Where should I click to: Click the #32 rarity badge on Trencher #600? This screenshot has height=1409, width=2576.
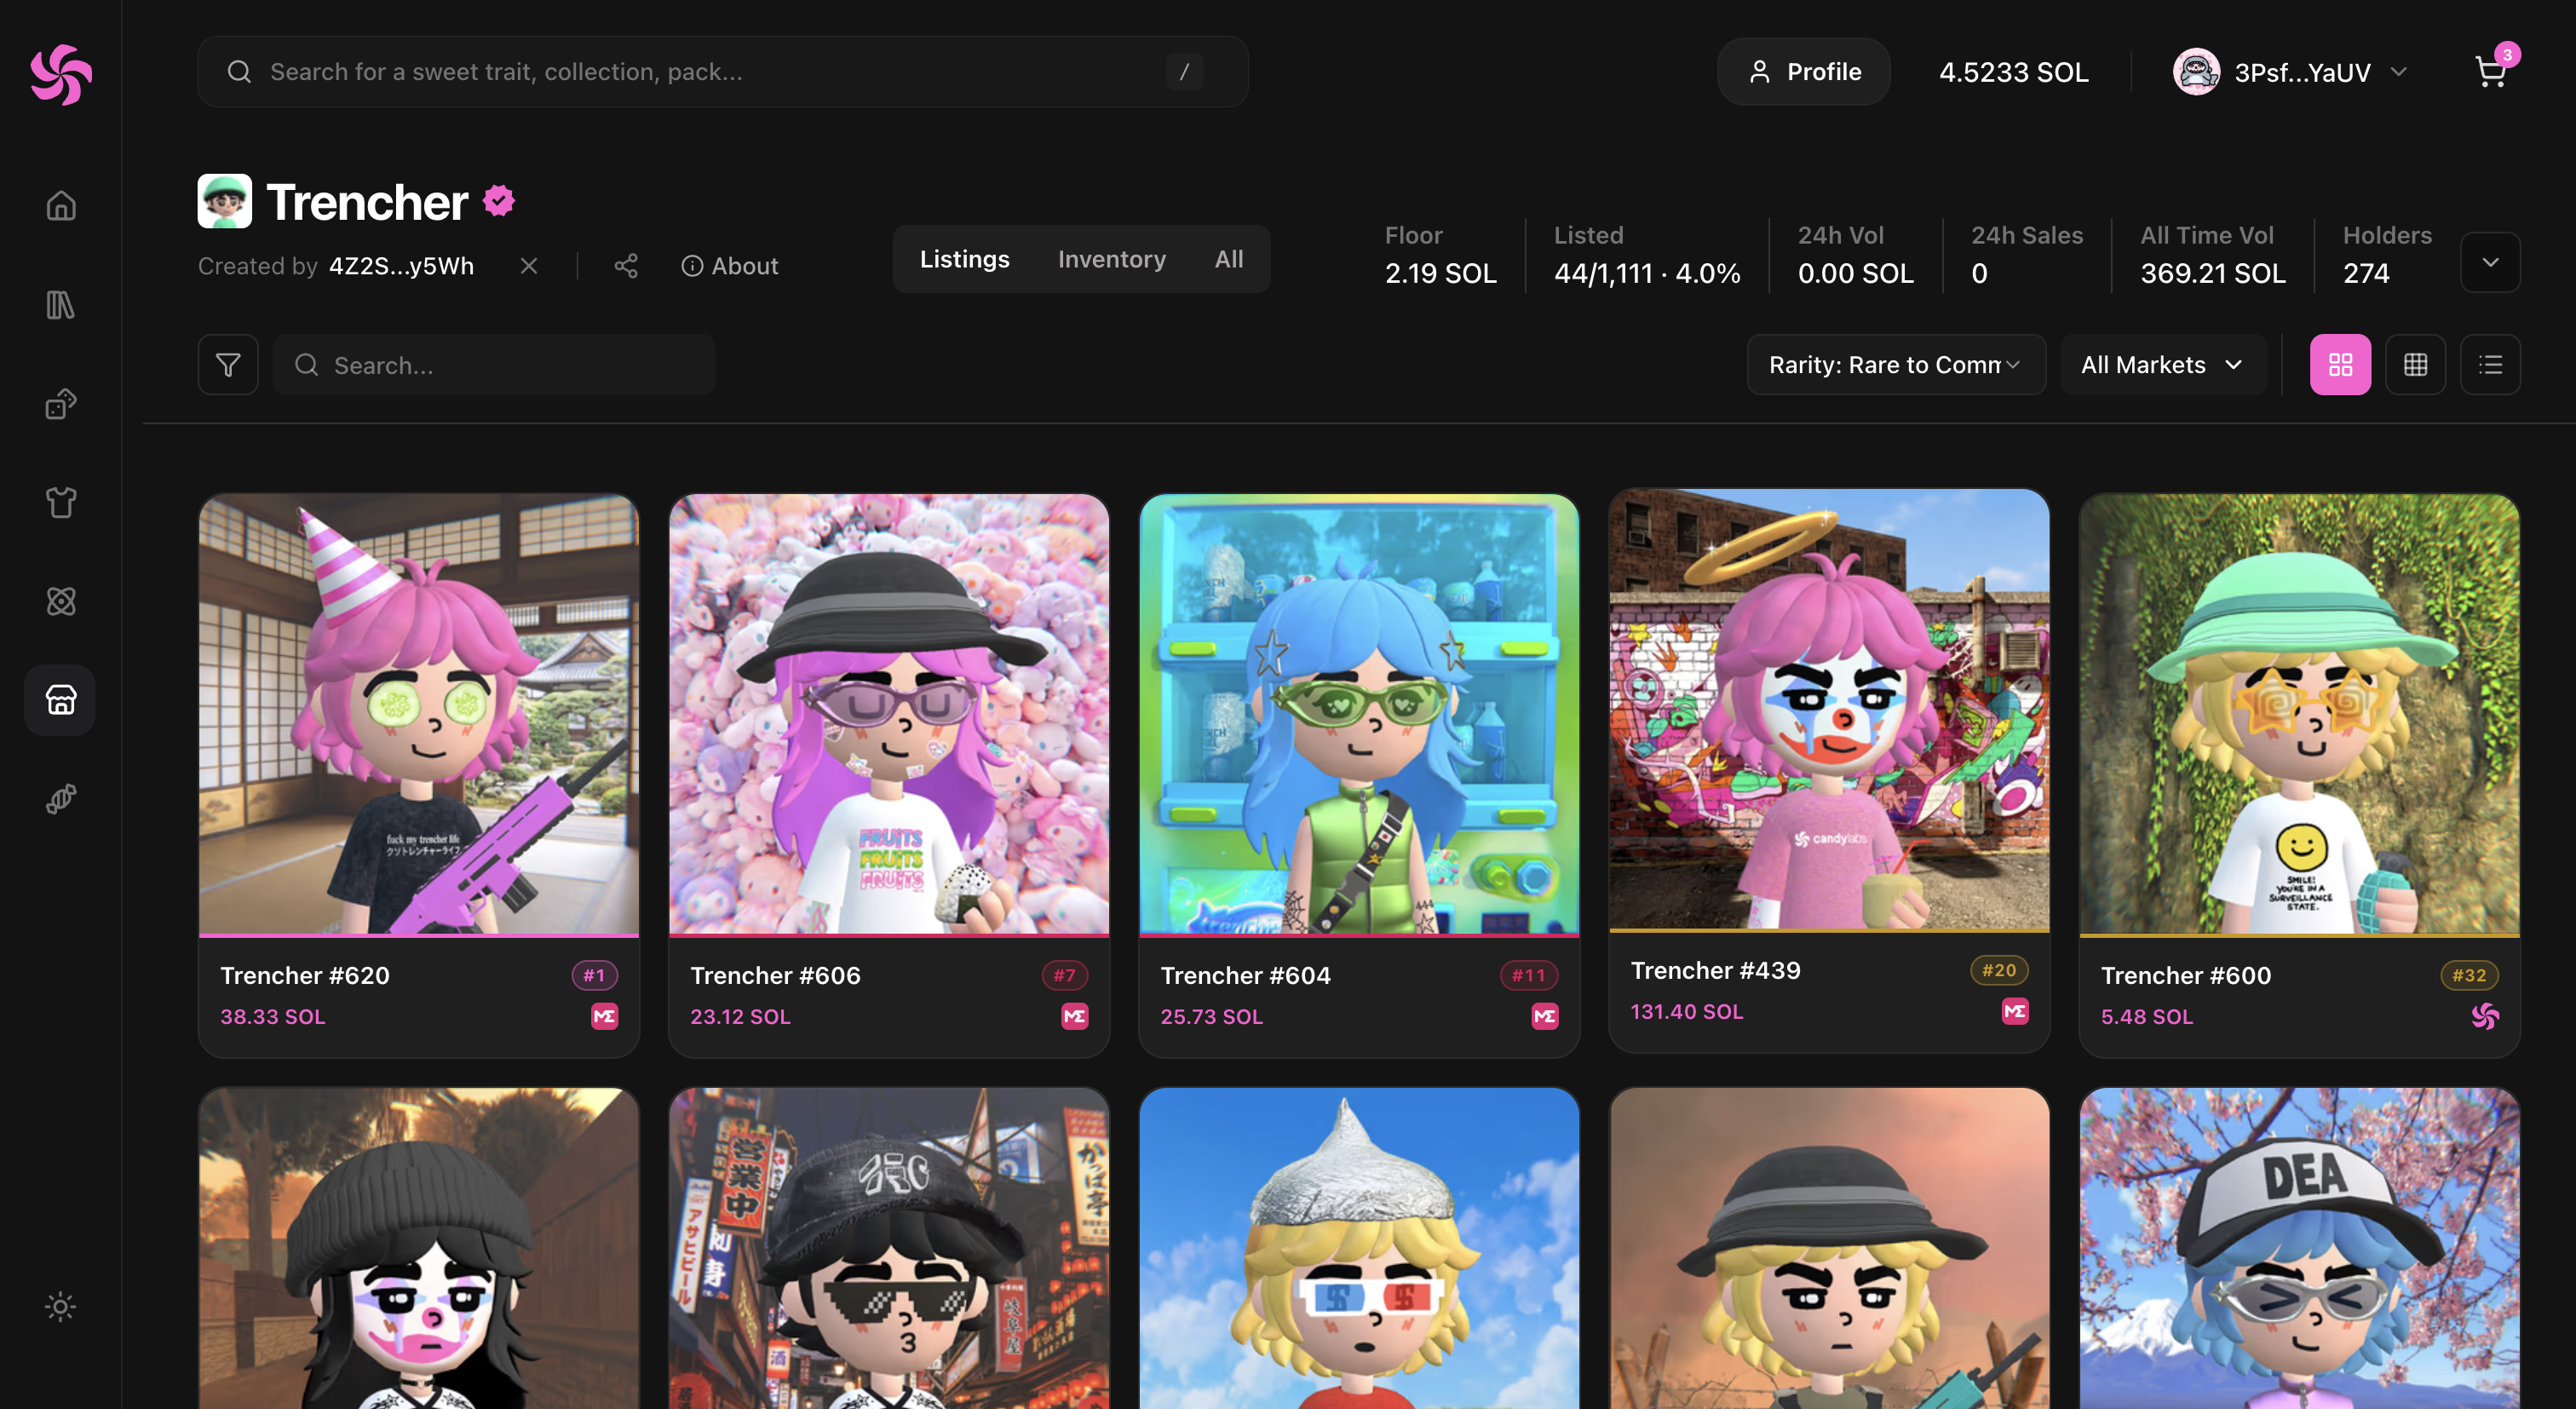2469,975
